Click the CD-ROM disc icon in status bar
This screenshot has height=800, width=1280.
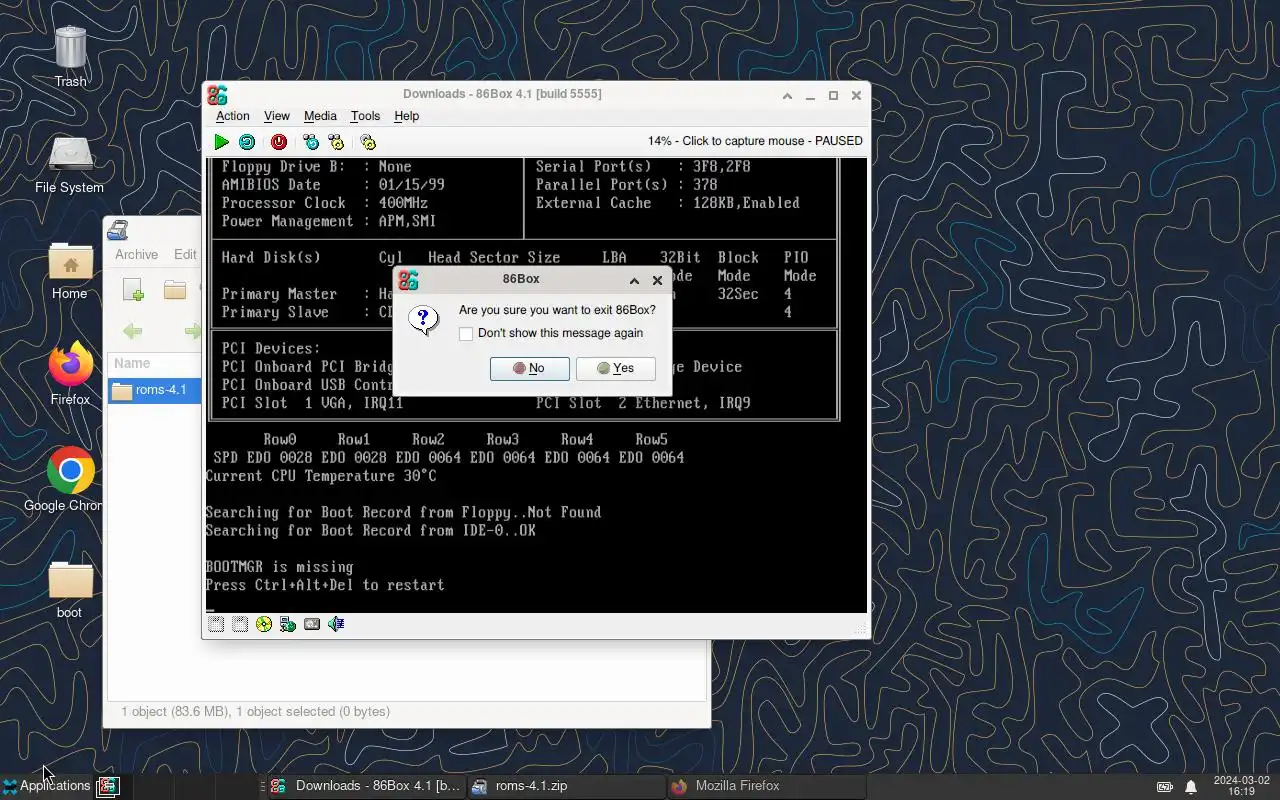[264, 624]
